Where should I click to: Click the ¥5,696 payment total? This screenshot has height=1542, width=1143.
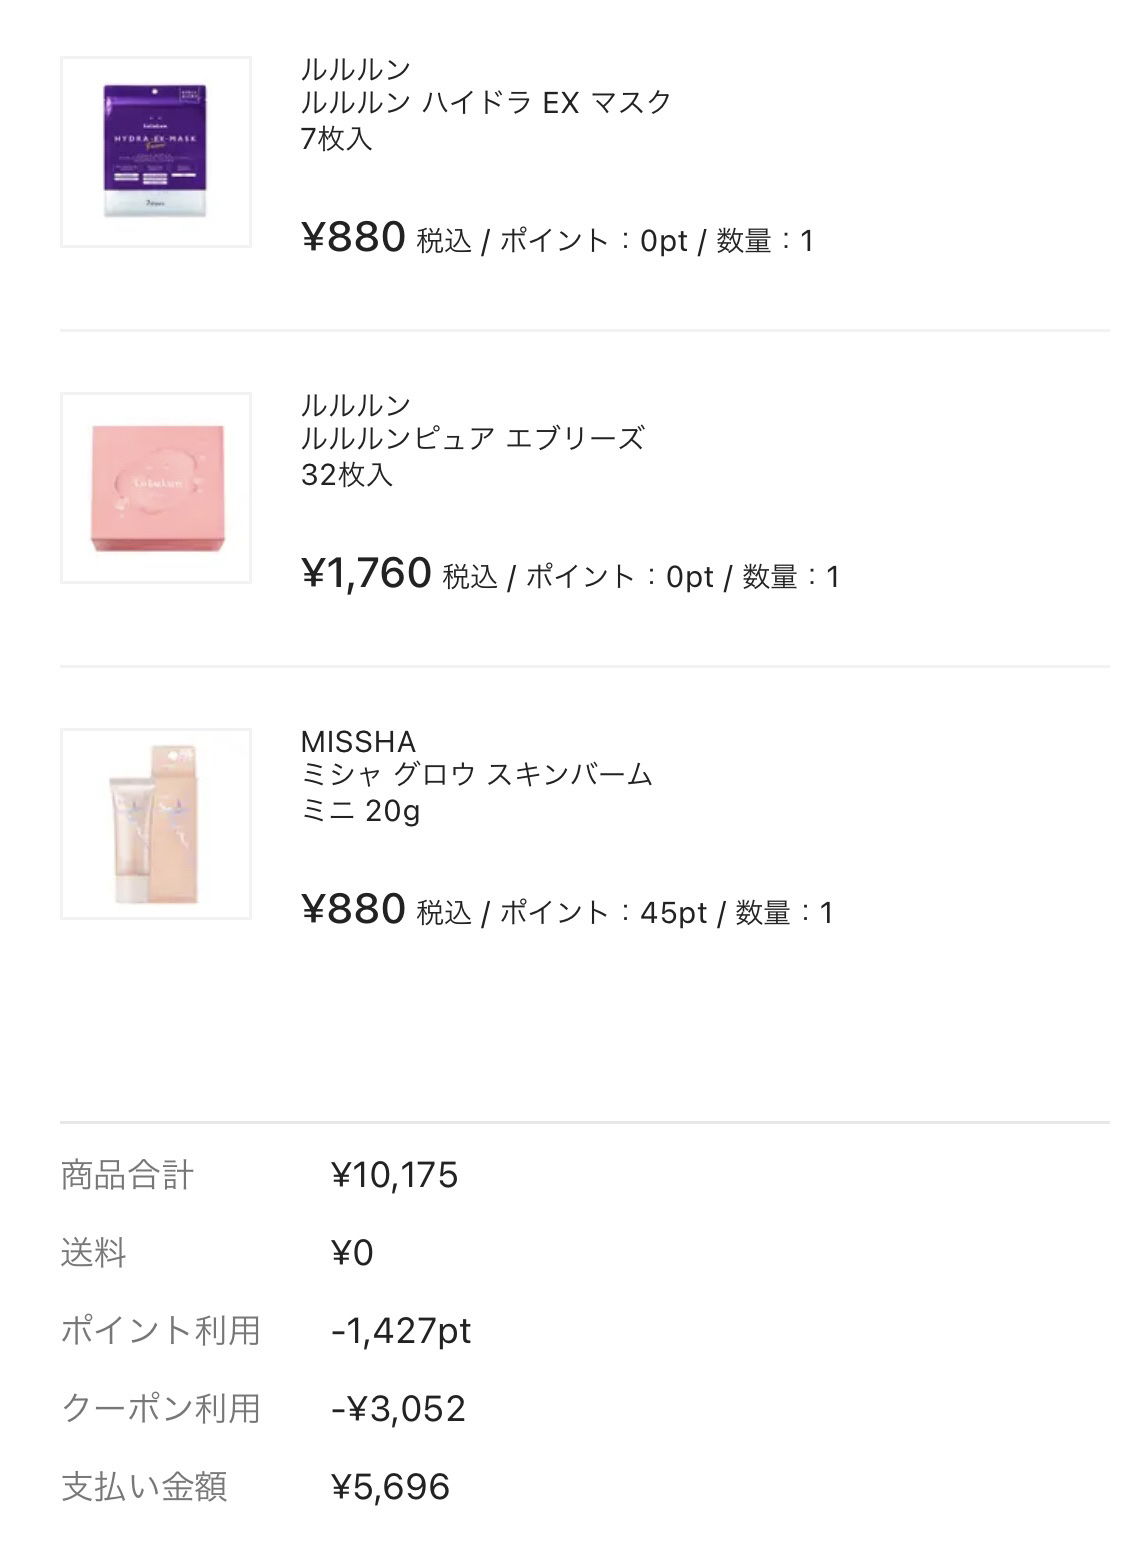(x=390, y=1487)
